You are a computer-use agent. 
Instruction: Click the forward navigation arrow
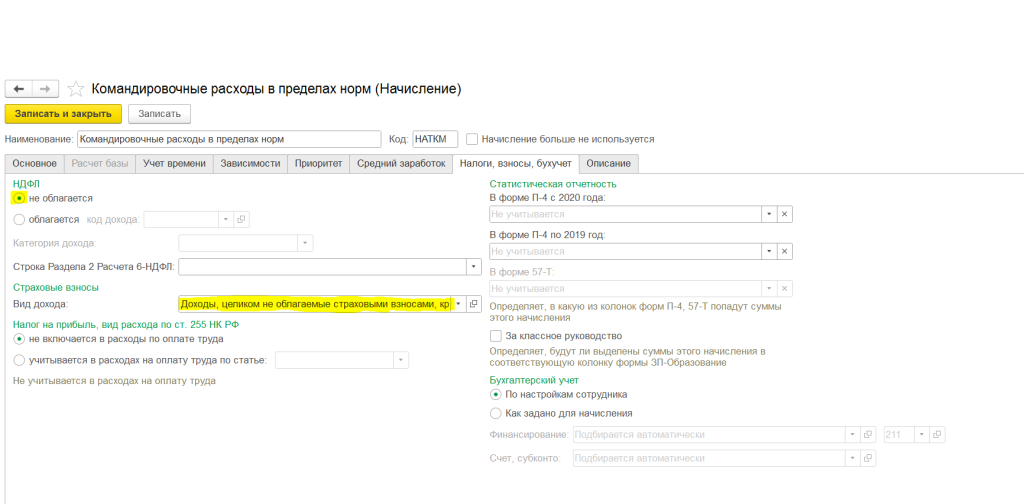point(47,89)
